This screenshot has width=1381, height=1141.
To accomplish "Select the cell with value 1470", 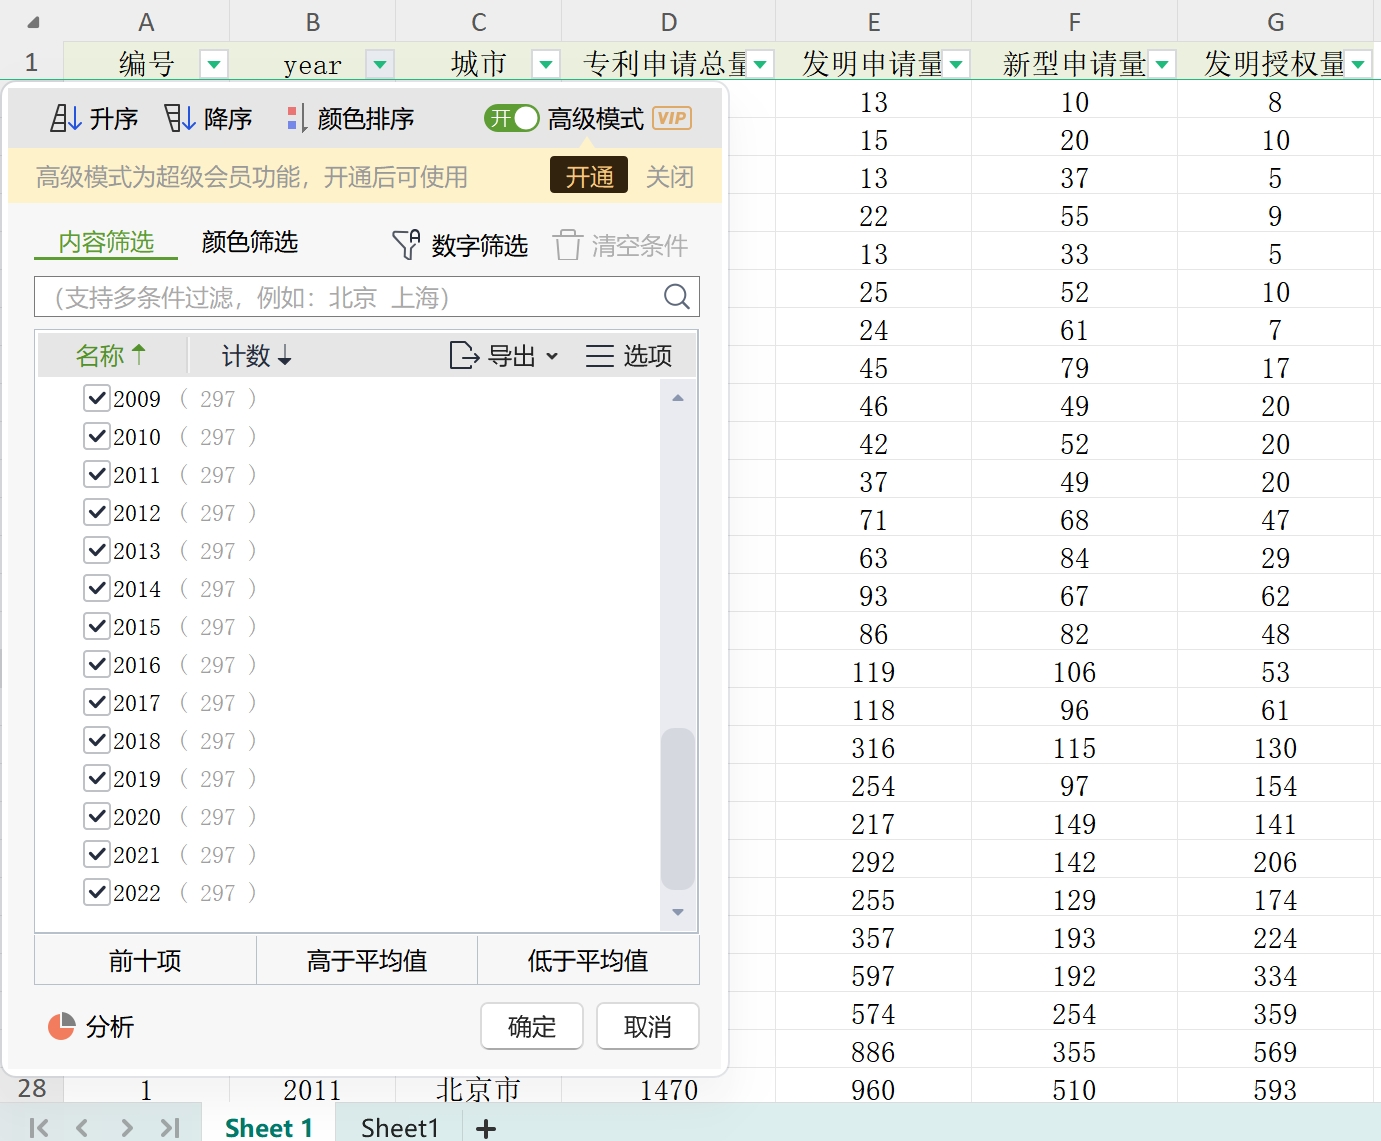I will 669,1089.
